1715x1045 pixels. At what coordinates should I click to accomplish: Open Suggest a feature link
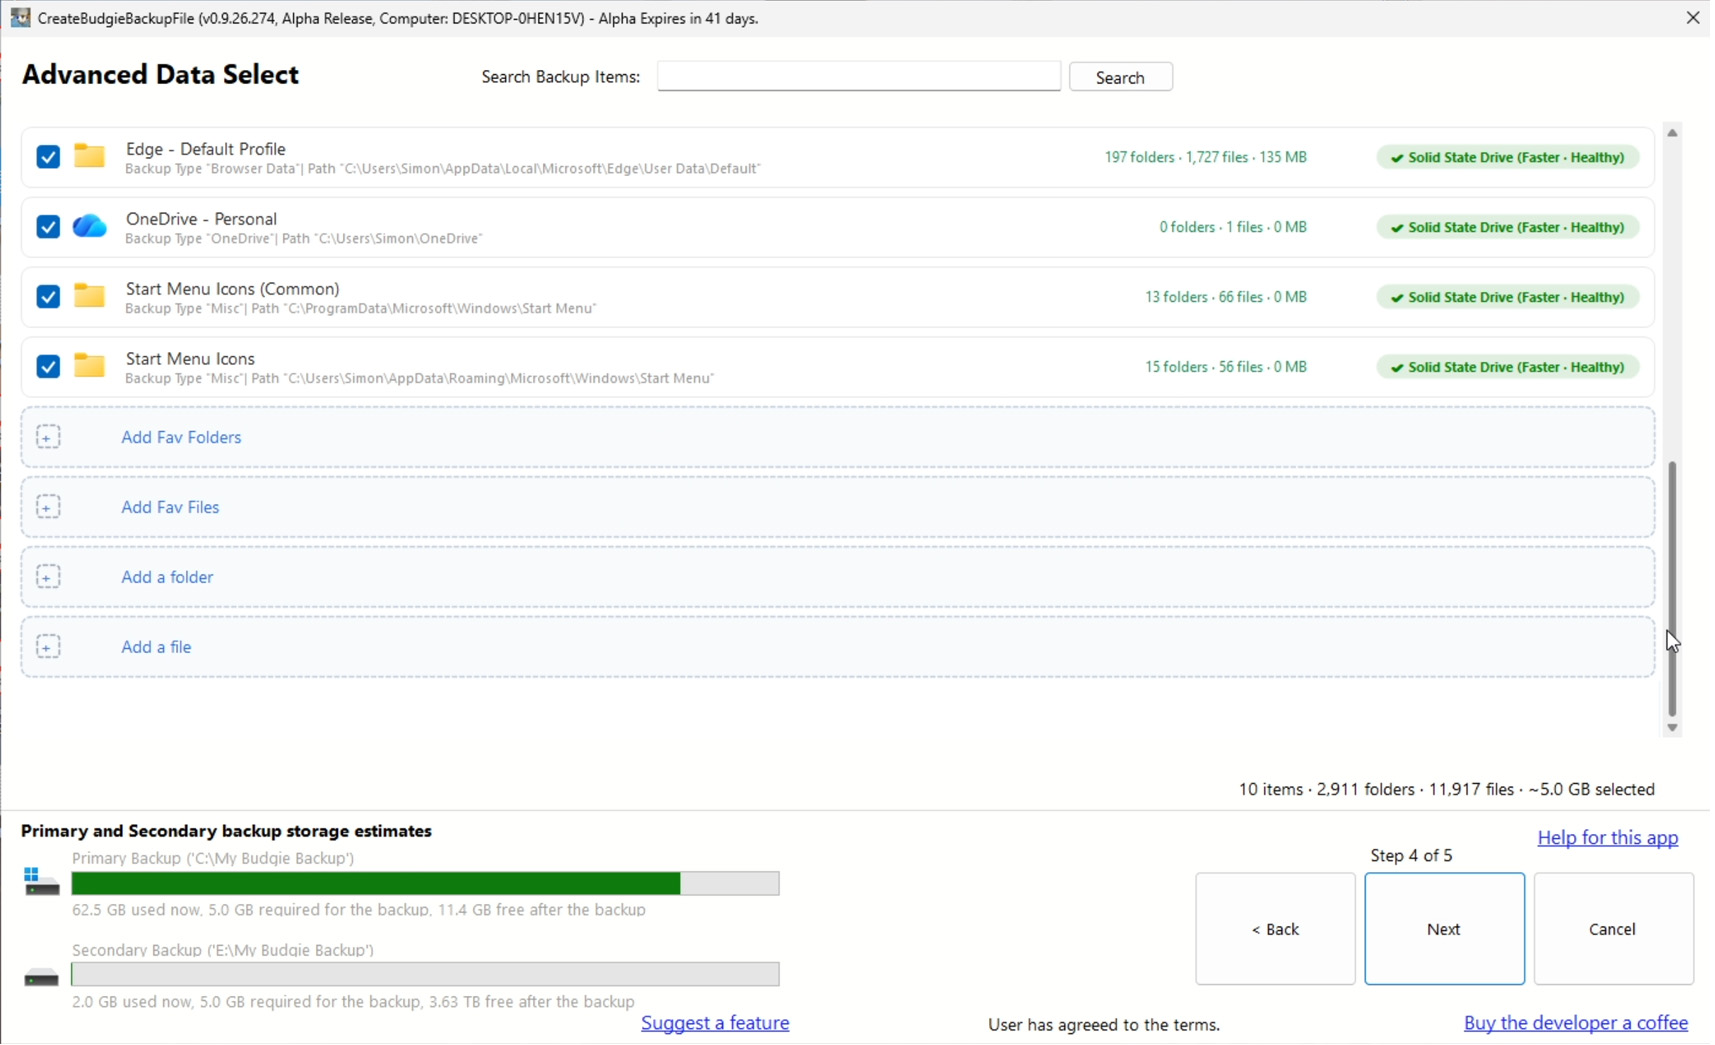pos(715,1023)
